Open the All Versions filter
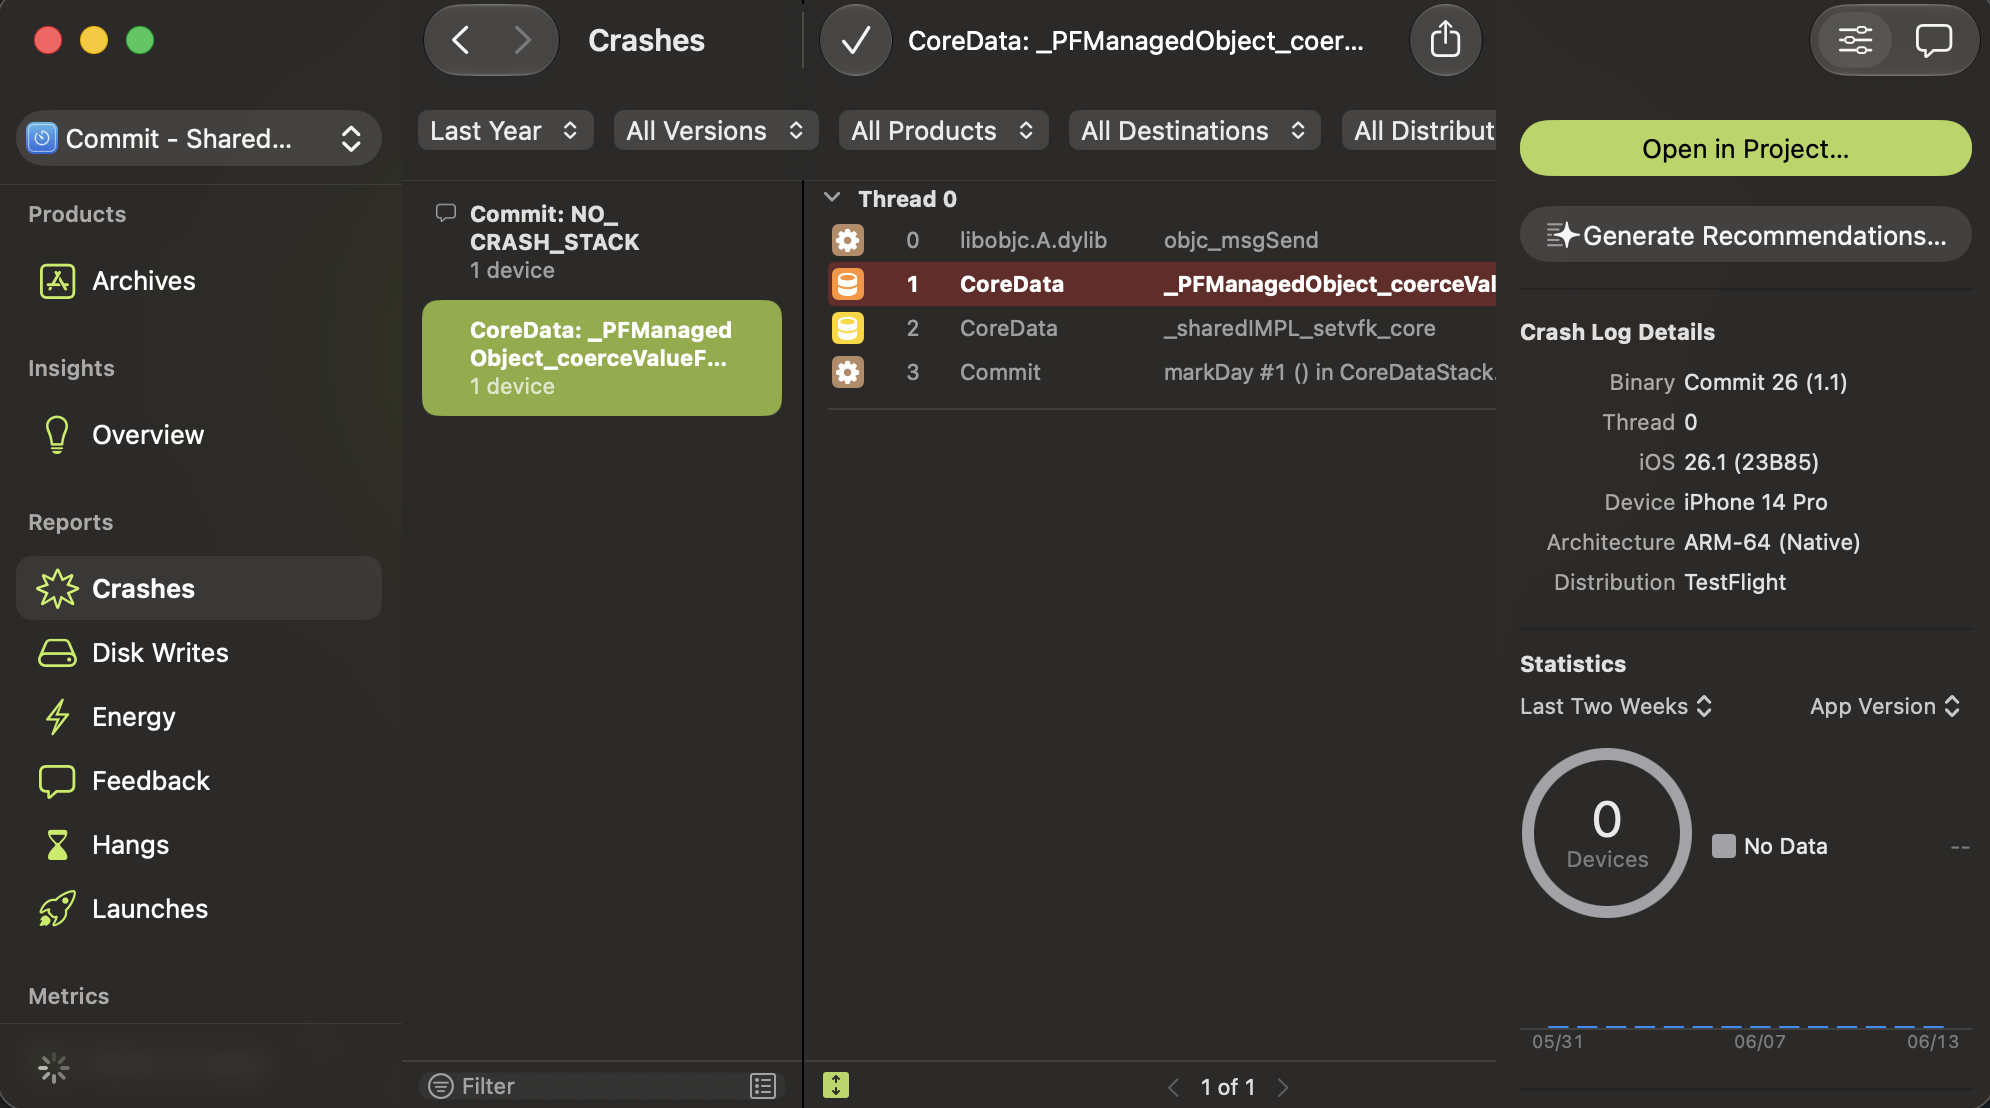Image resolution: width=1990 pixels, height=1108 pixels. point(715,130)
